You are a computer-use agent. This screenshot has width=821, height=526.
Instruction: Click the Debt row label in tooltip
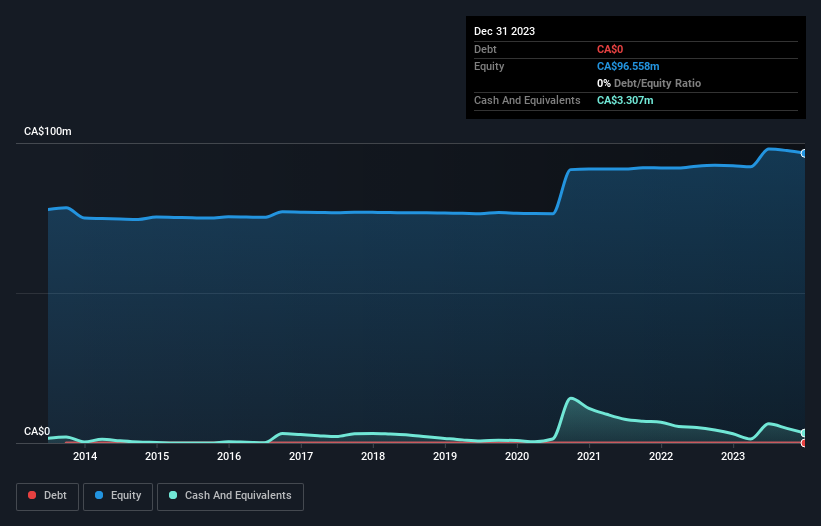coord(485,49)
